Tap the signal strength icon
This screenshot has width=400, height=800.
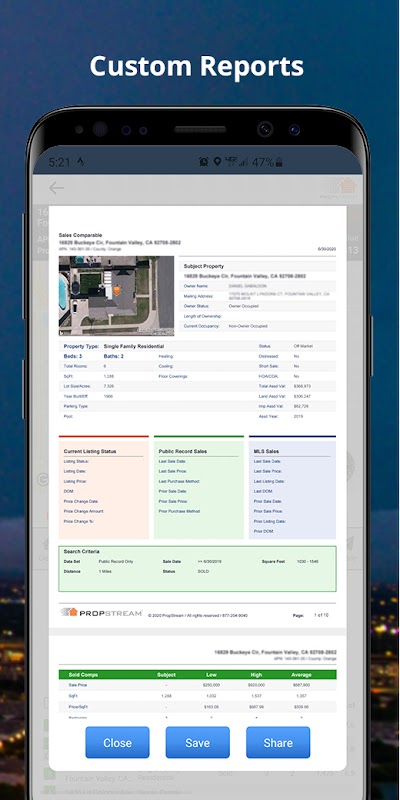tap(243, 162)
